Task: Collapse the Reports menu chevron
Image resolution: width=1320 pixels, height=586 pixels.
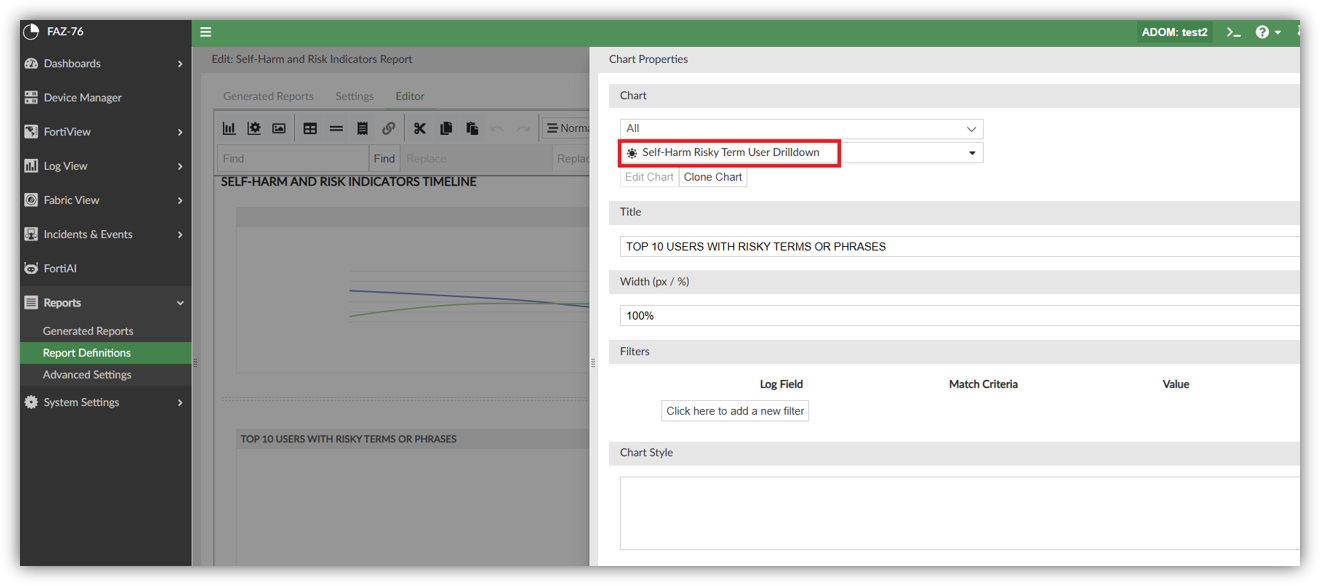Action: coord(180,302)
